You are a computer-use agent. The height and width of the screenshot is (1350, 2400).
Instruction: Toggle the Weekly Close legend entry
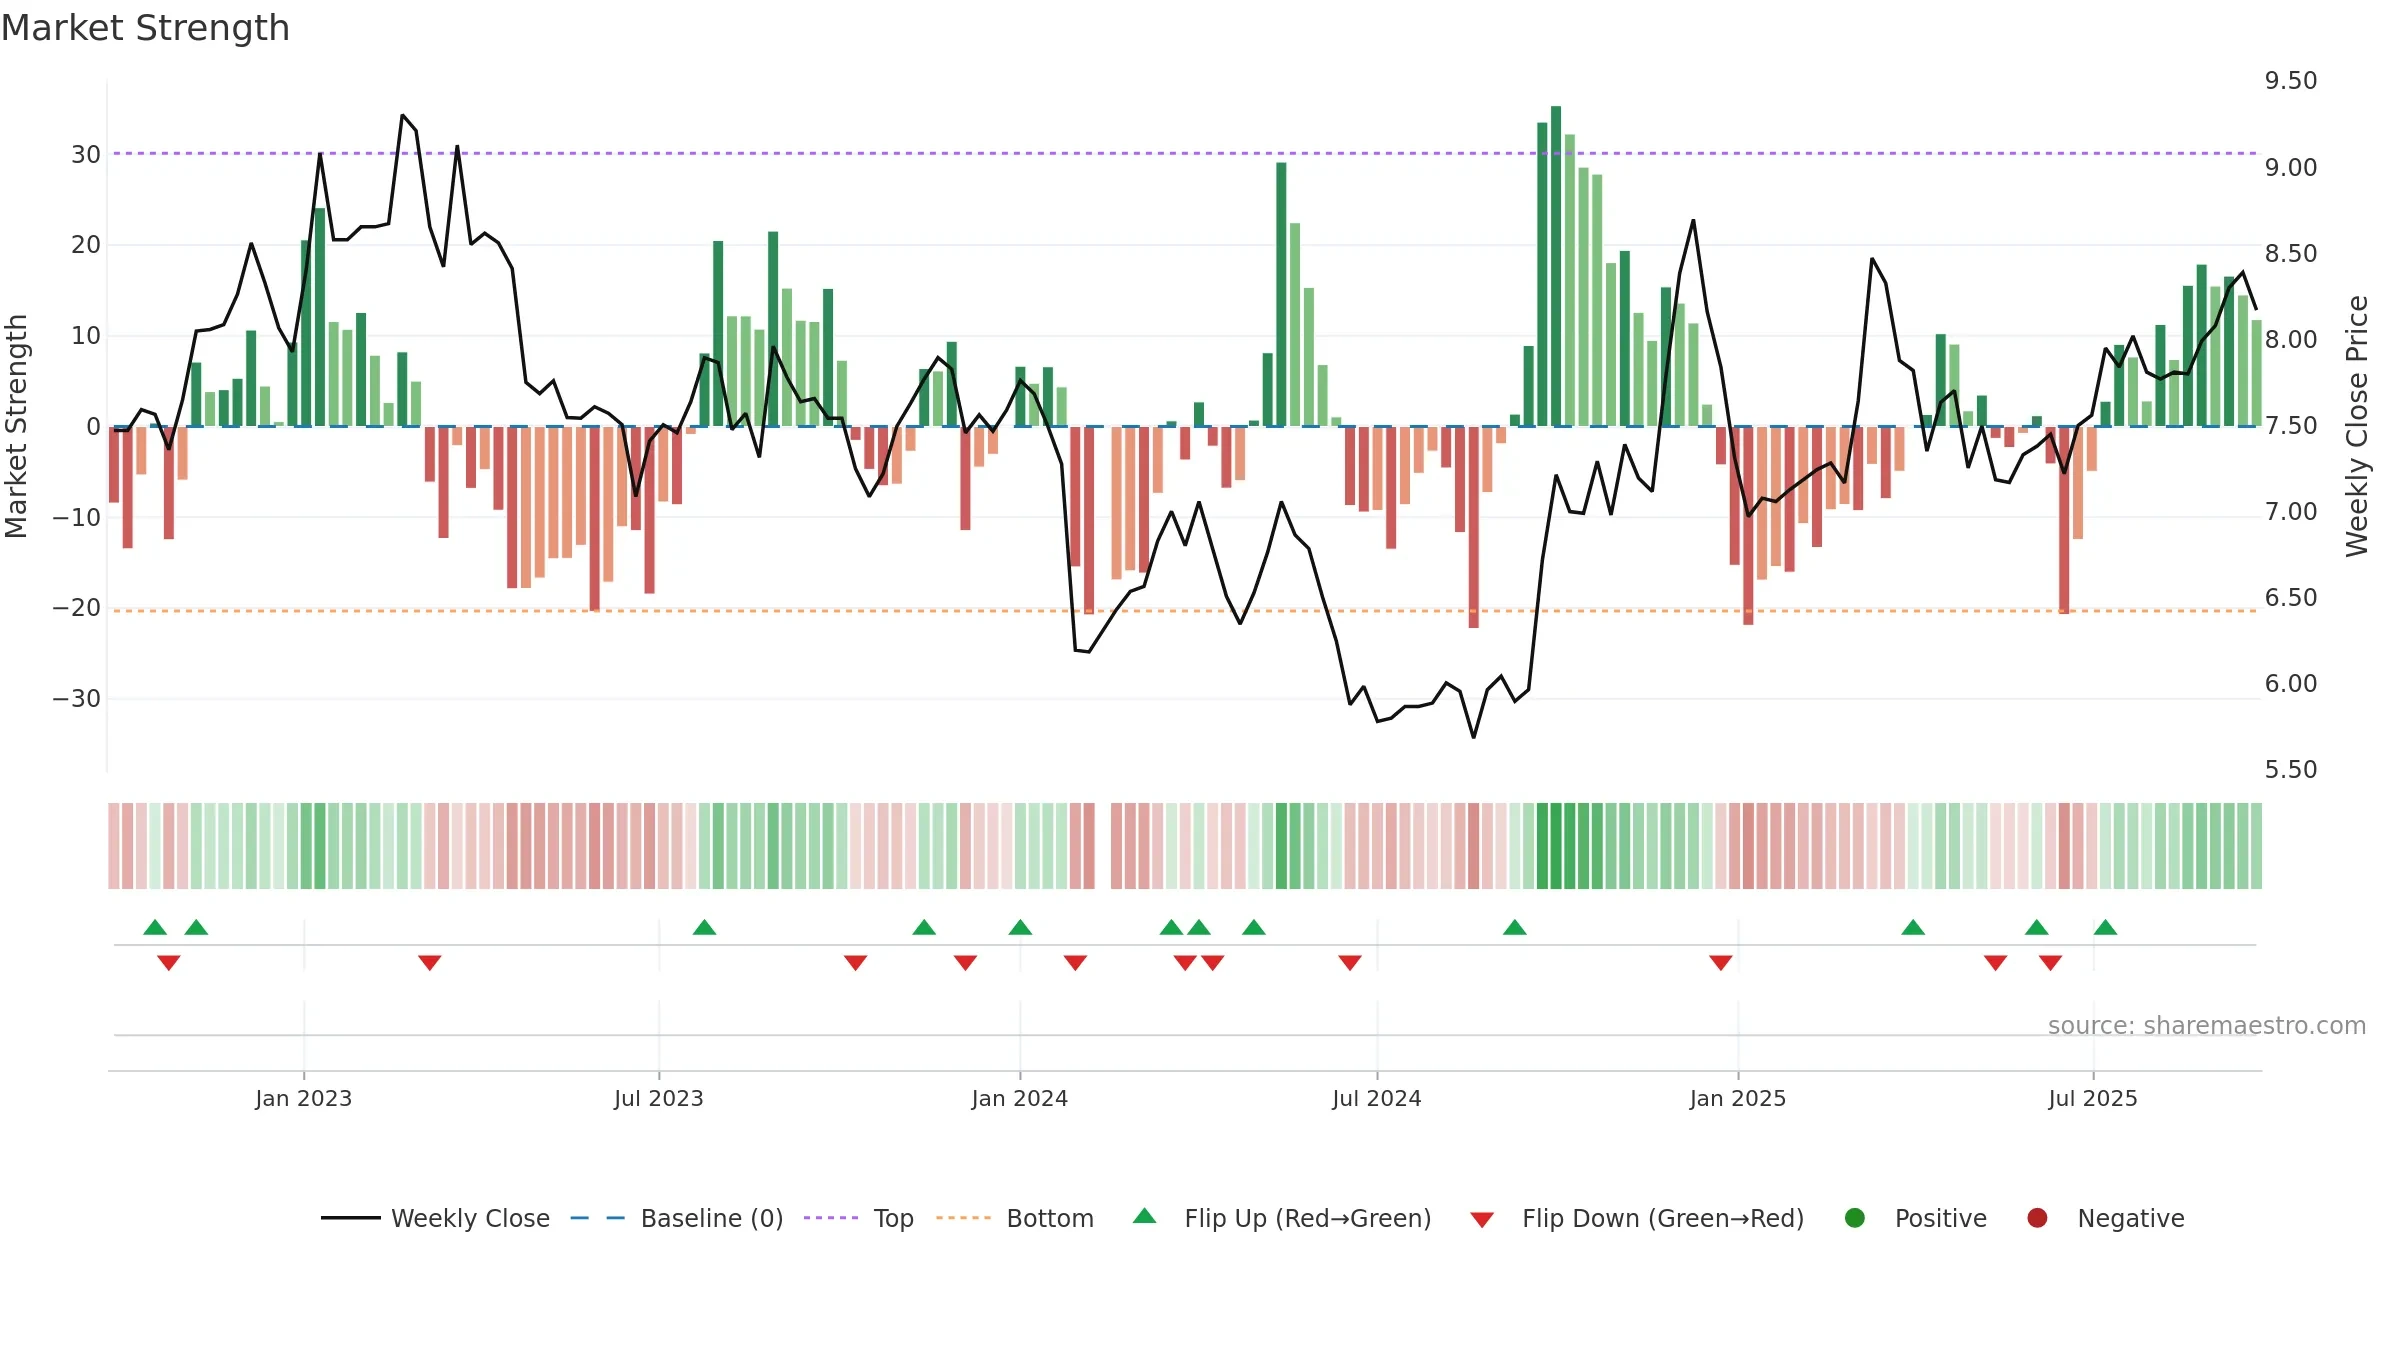pyautogui.click(x=435, y=1218)
